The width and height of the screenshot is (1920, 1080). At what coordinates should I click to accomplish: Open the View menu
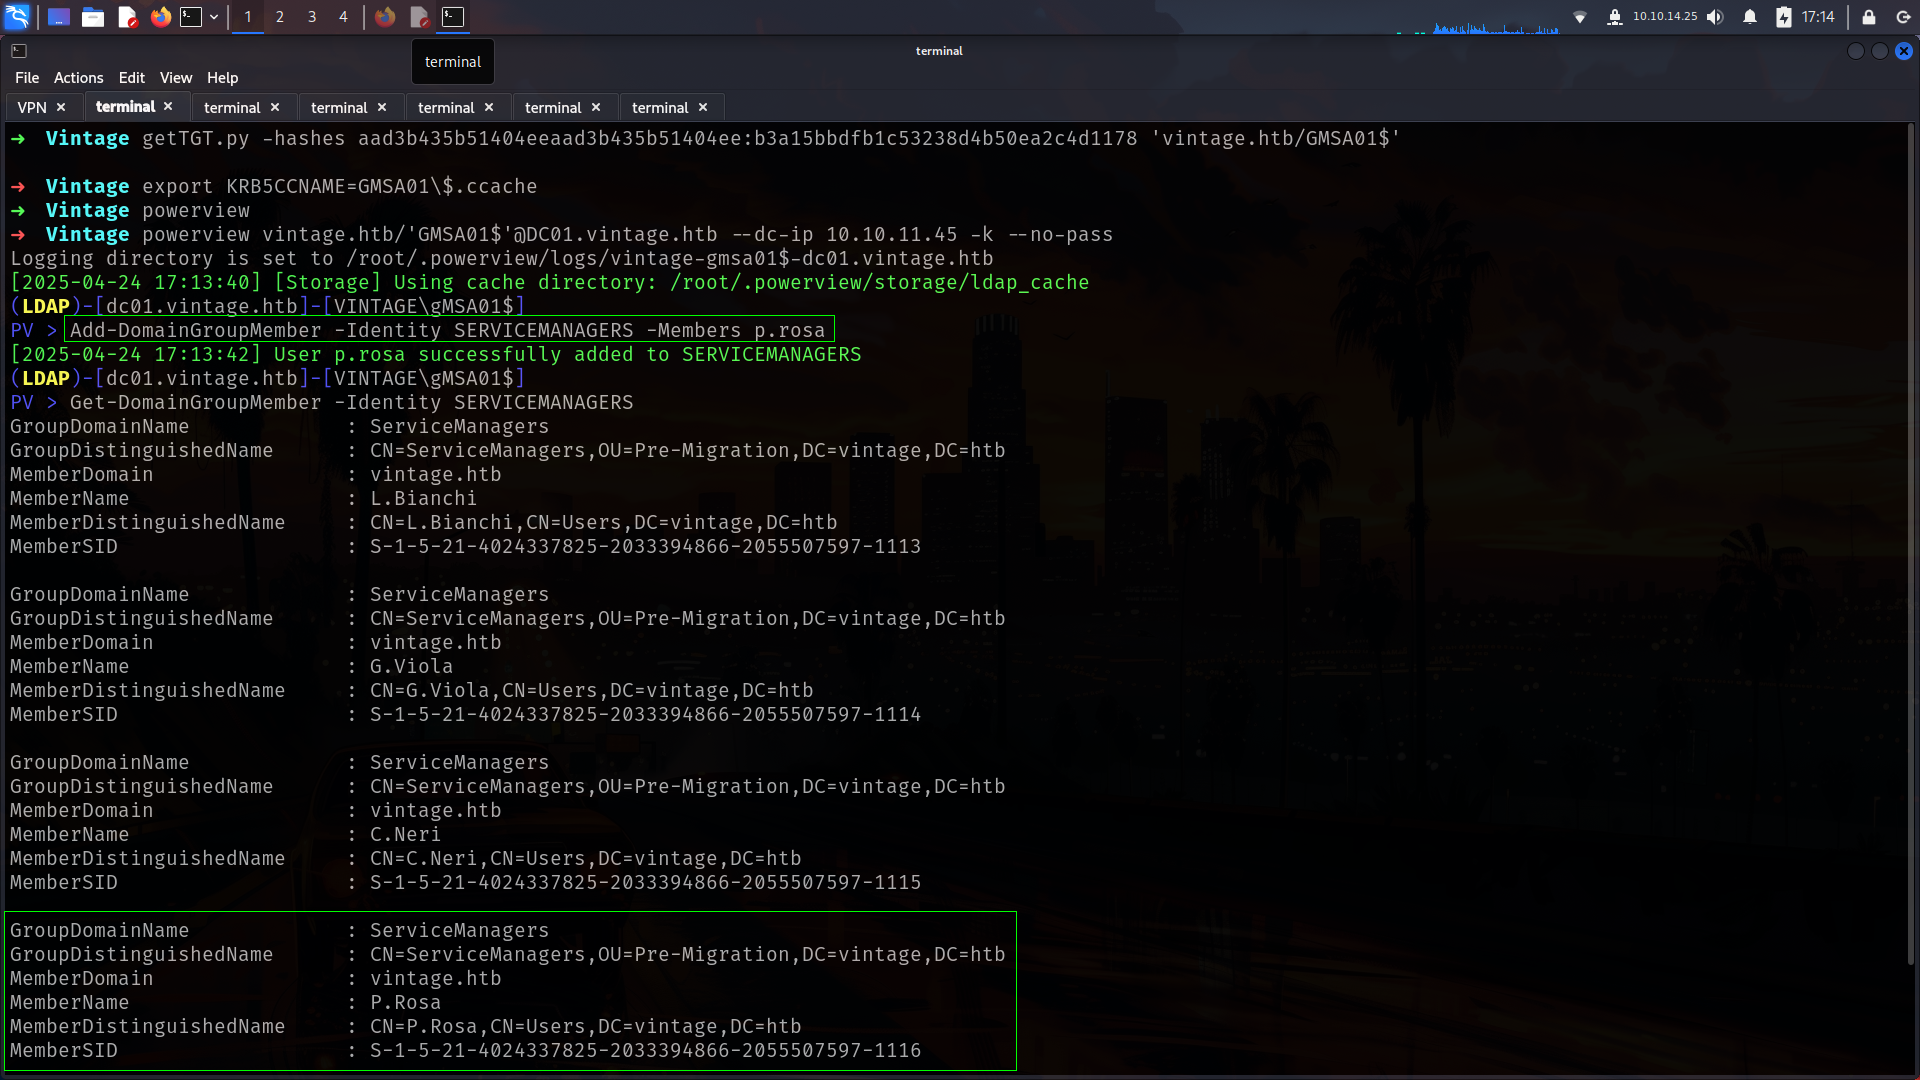pos(175,77)
